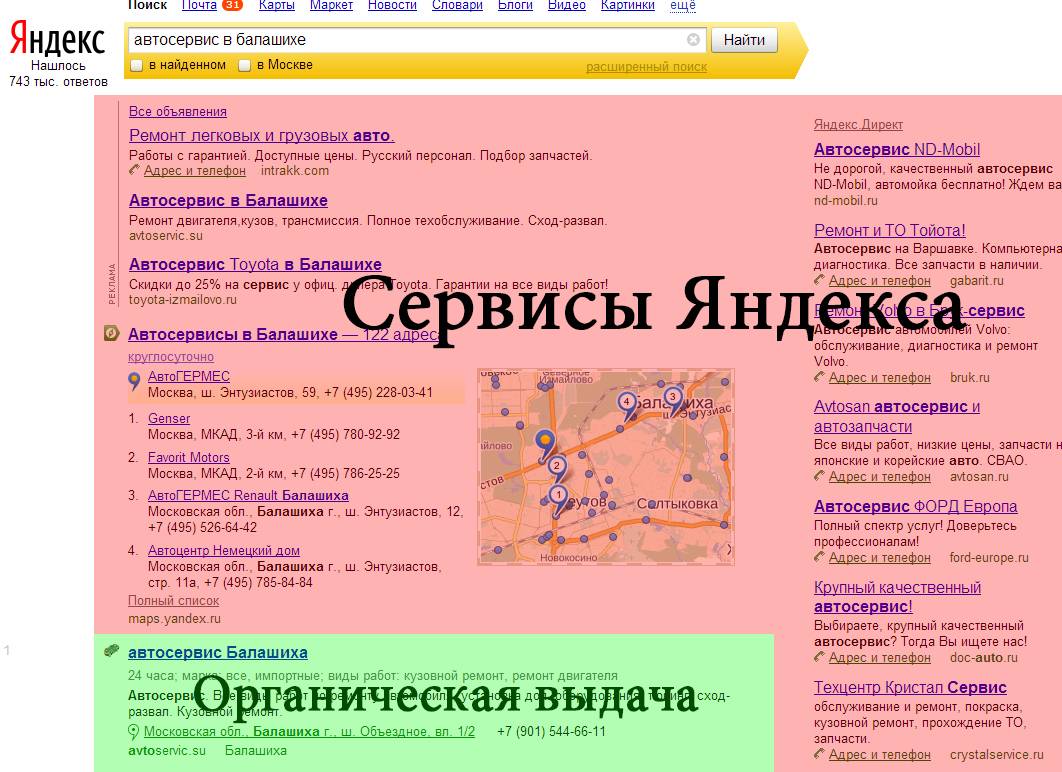Image resolution: width=1062 pixels, height=772 pixels.
Task: Select map pin number 2
Action: tap(557, 469)
